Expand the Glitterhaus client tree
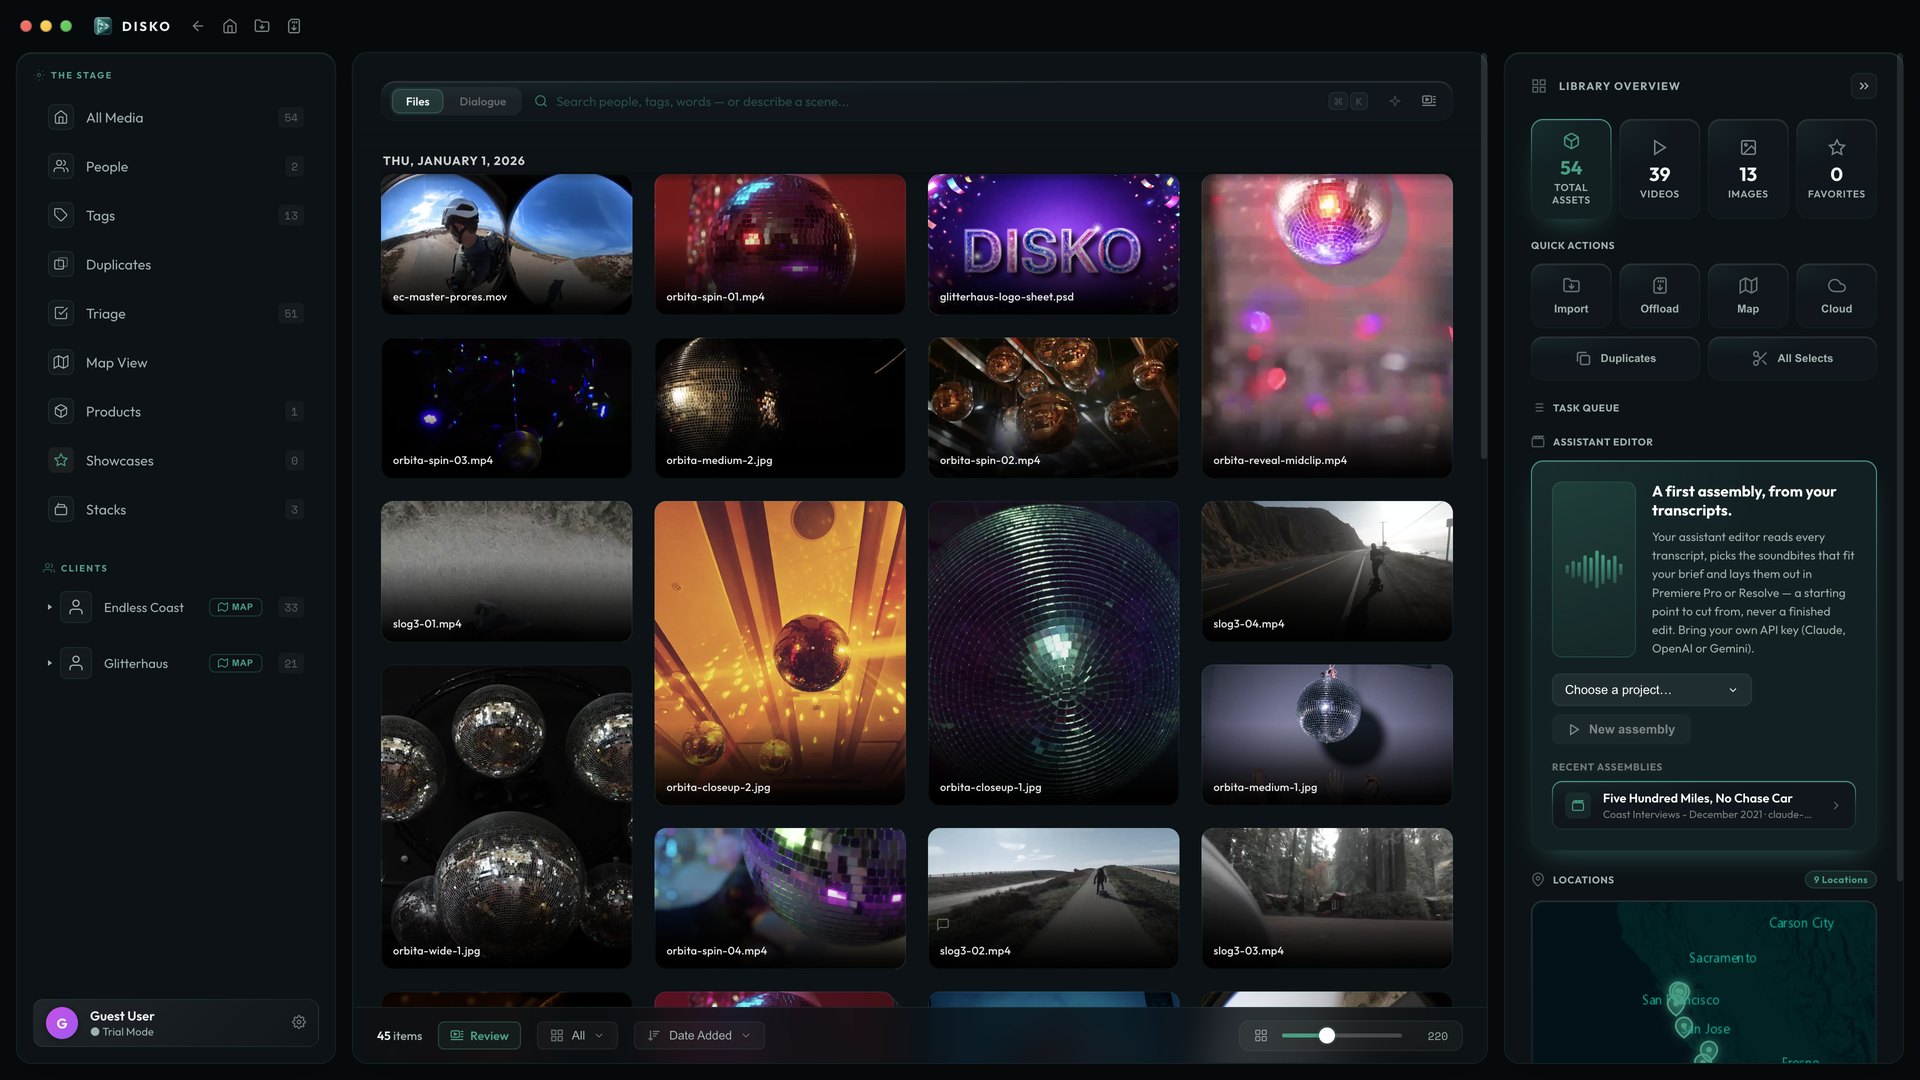Image resolution: width=1920 pixels, height=1080 pixels. pyautogui.click(x=49, y=663)
